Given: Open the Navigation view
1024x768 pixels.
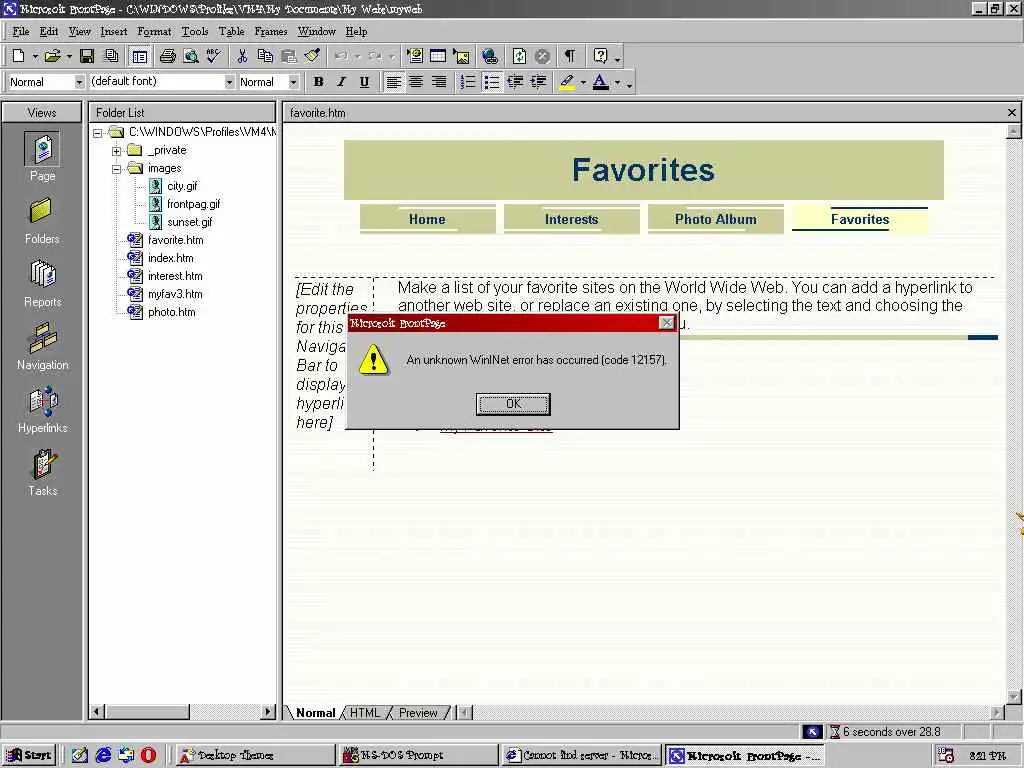Looking at the screenshot, I should (x=42, y=347).
